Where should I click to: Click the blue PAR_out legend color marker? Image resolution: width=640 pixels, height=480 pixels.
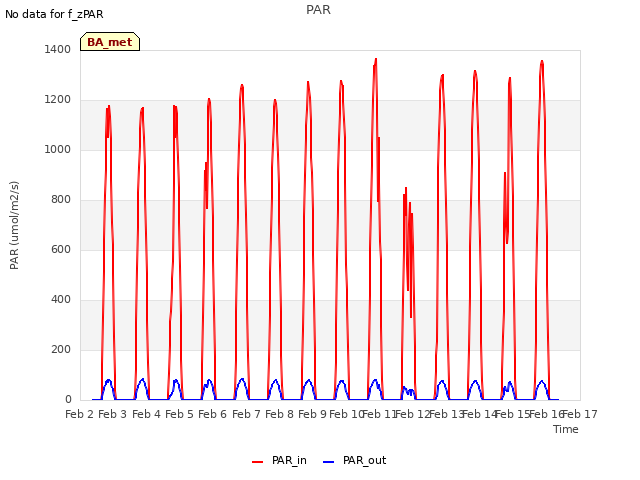tap(329, 462)
